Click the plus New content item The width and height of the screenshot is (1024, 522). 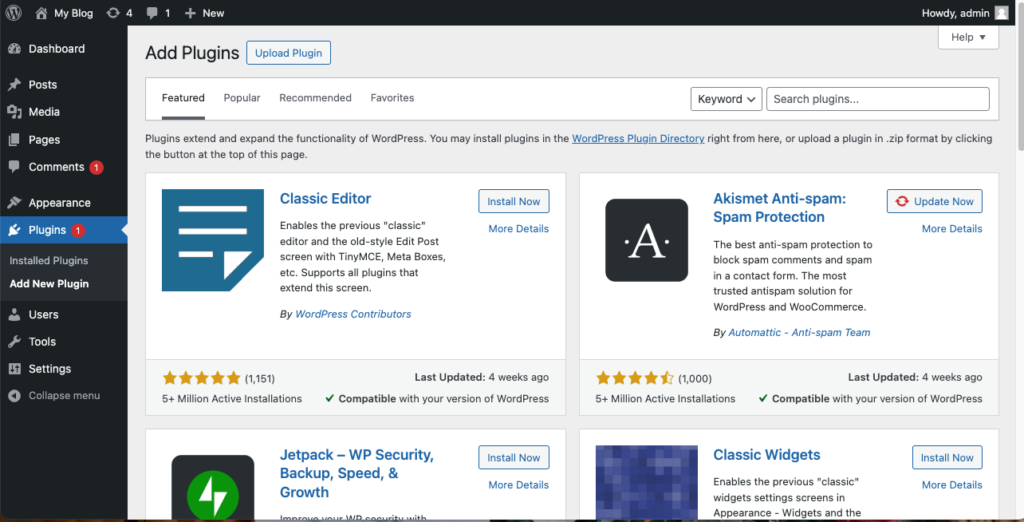[204, 13]
